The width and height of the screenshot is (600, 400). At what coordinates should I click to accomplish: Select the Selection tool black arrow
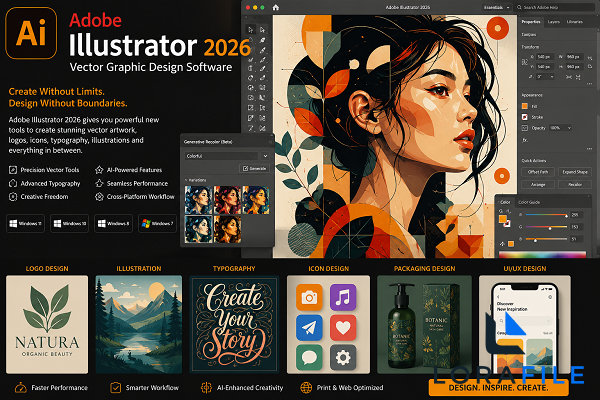point(251,29)
